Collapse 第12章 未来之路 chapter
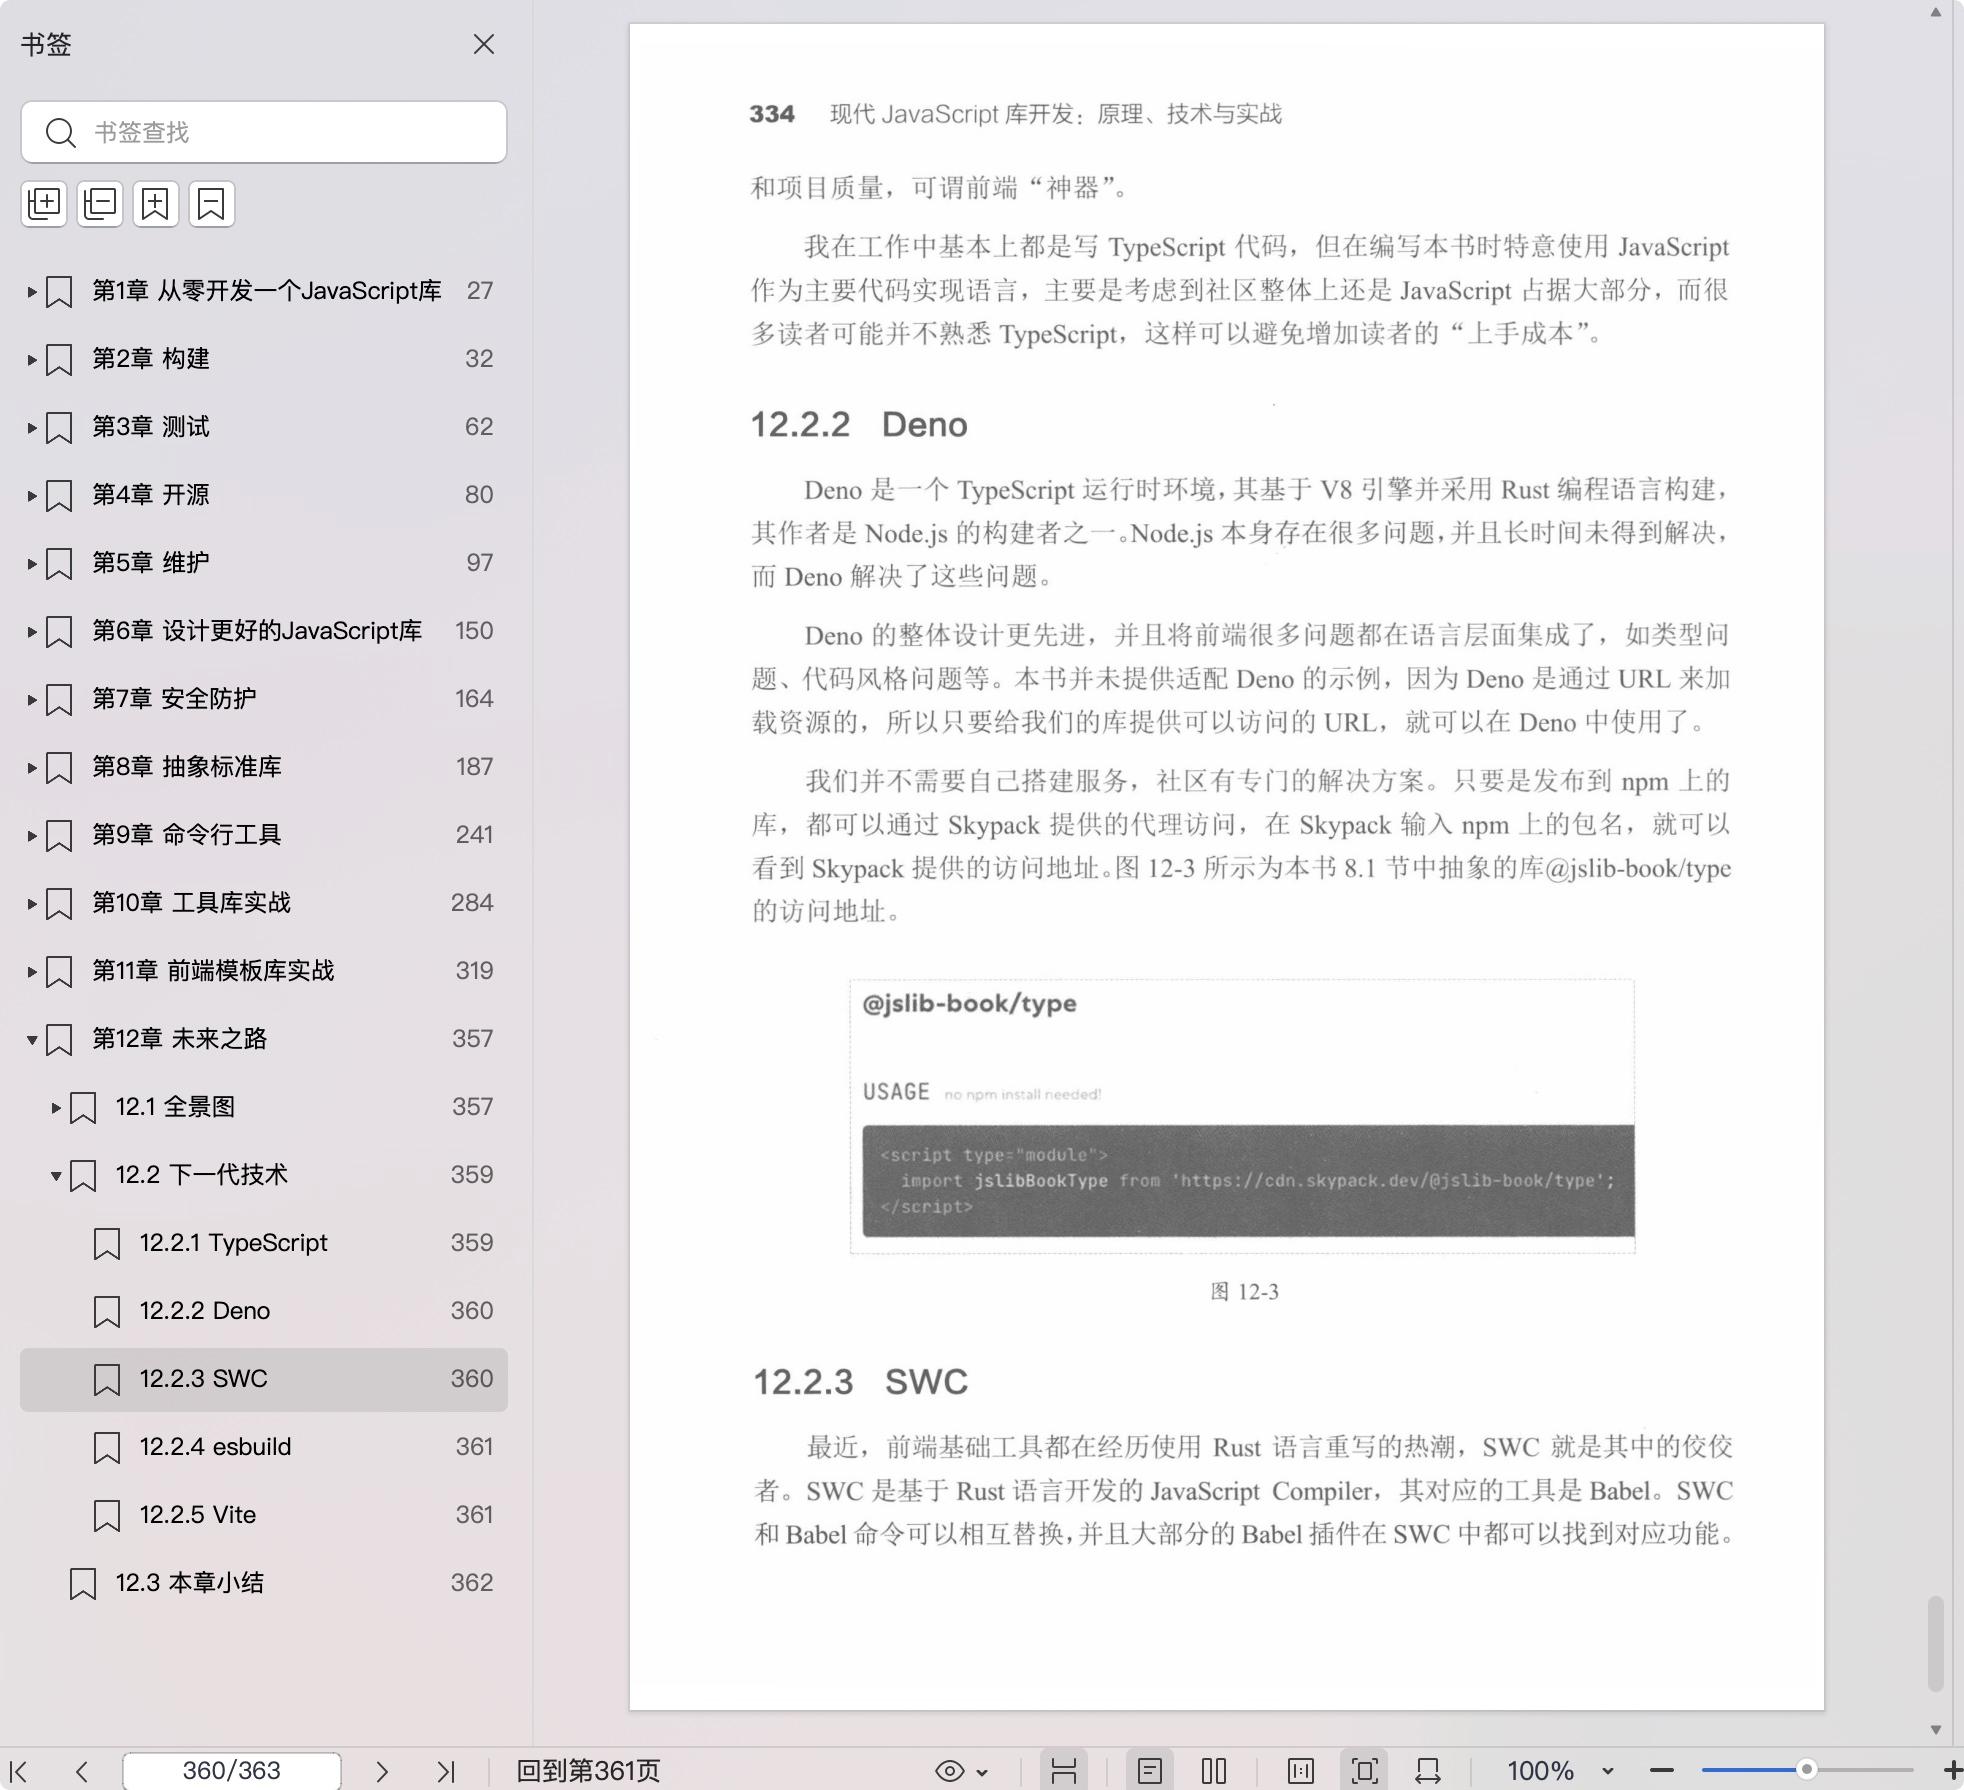This screenshot has width=1964, height=1790. [32, 1040]
